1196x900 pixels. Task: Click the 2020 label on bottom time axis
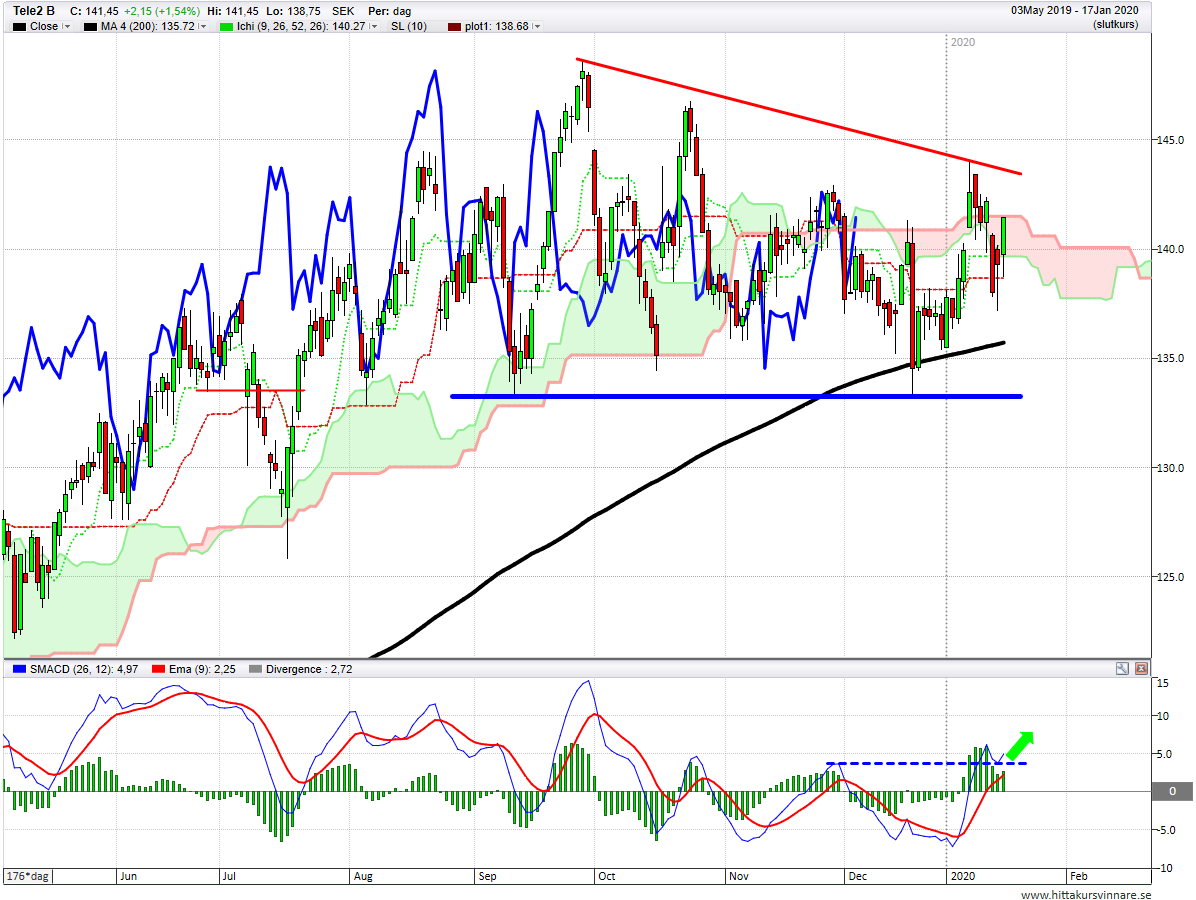(963, 876)
